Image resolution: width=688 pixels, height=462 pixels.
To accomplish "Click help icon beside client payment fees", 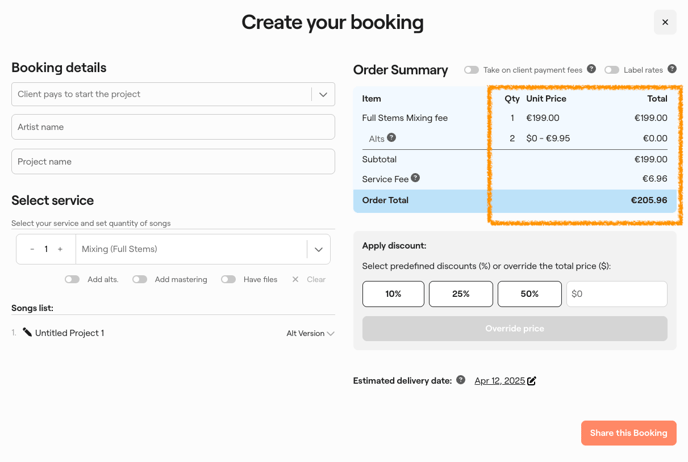I will (x=591, y=69).
